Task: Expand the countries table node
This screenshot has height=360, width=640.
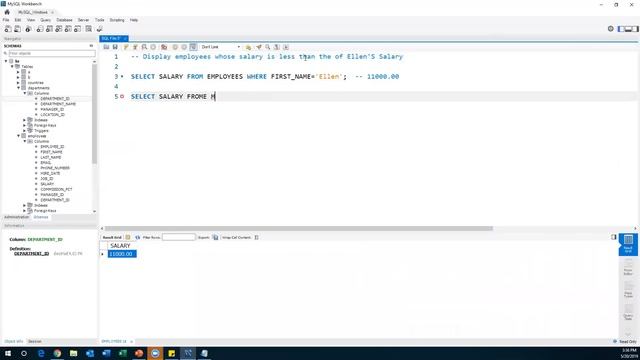Action: tap(18, 82)
